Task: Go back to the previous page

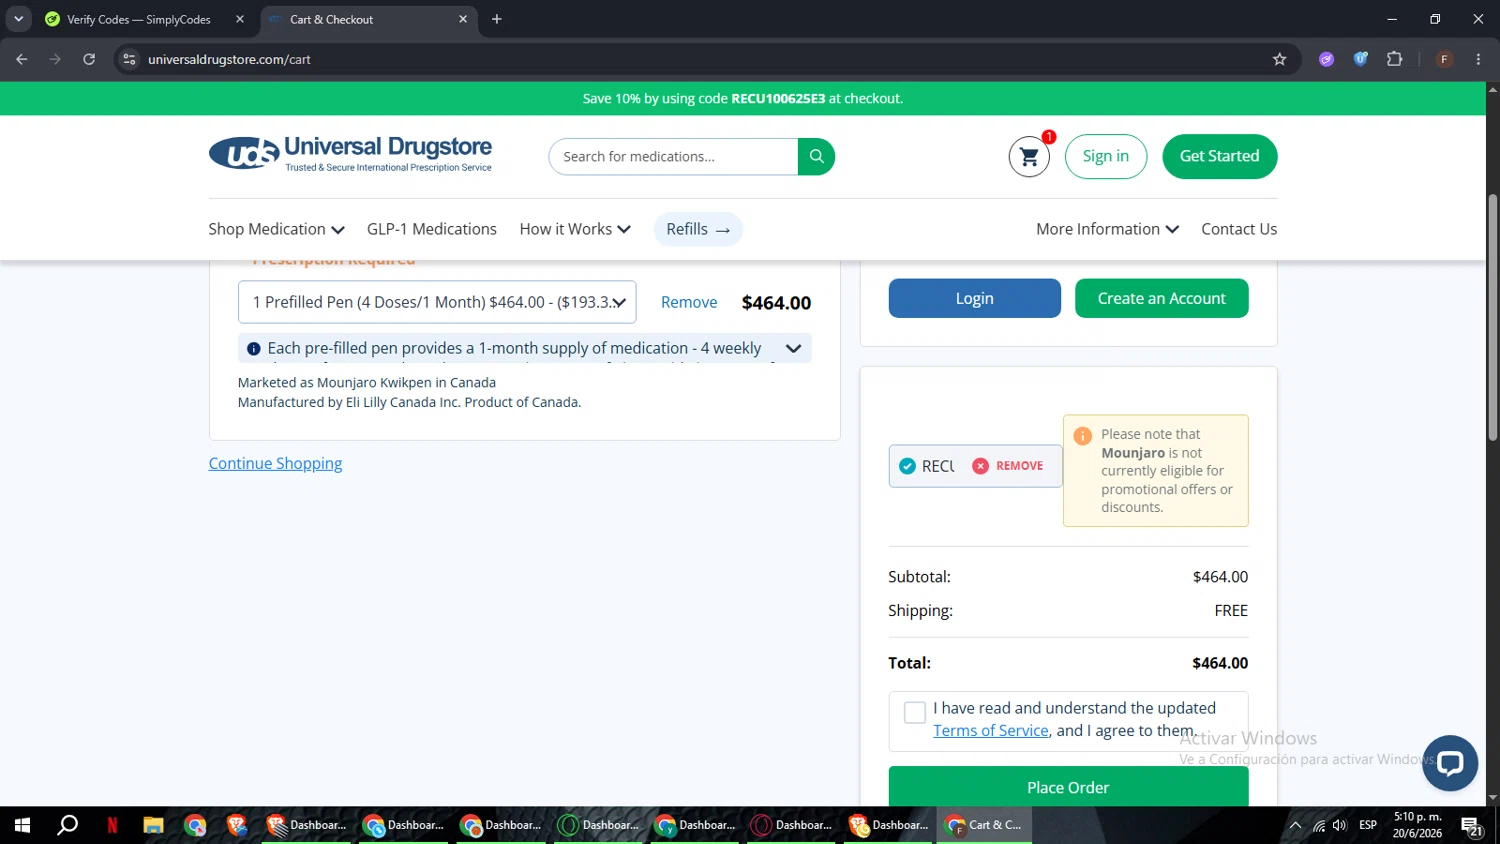Action: (x=22, y=59)
